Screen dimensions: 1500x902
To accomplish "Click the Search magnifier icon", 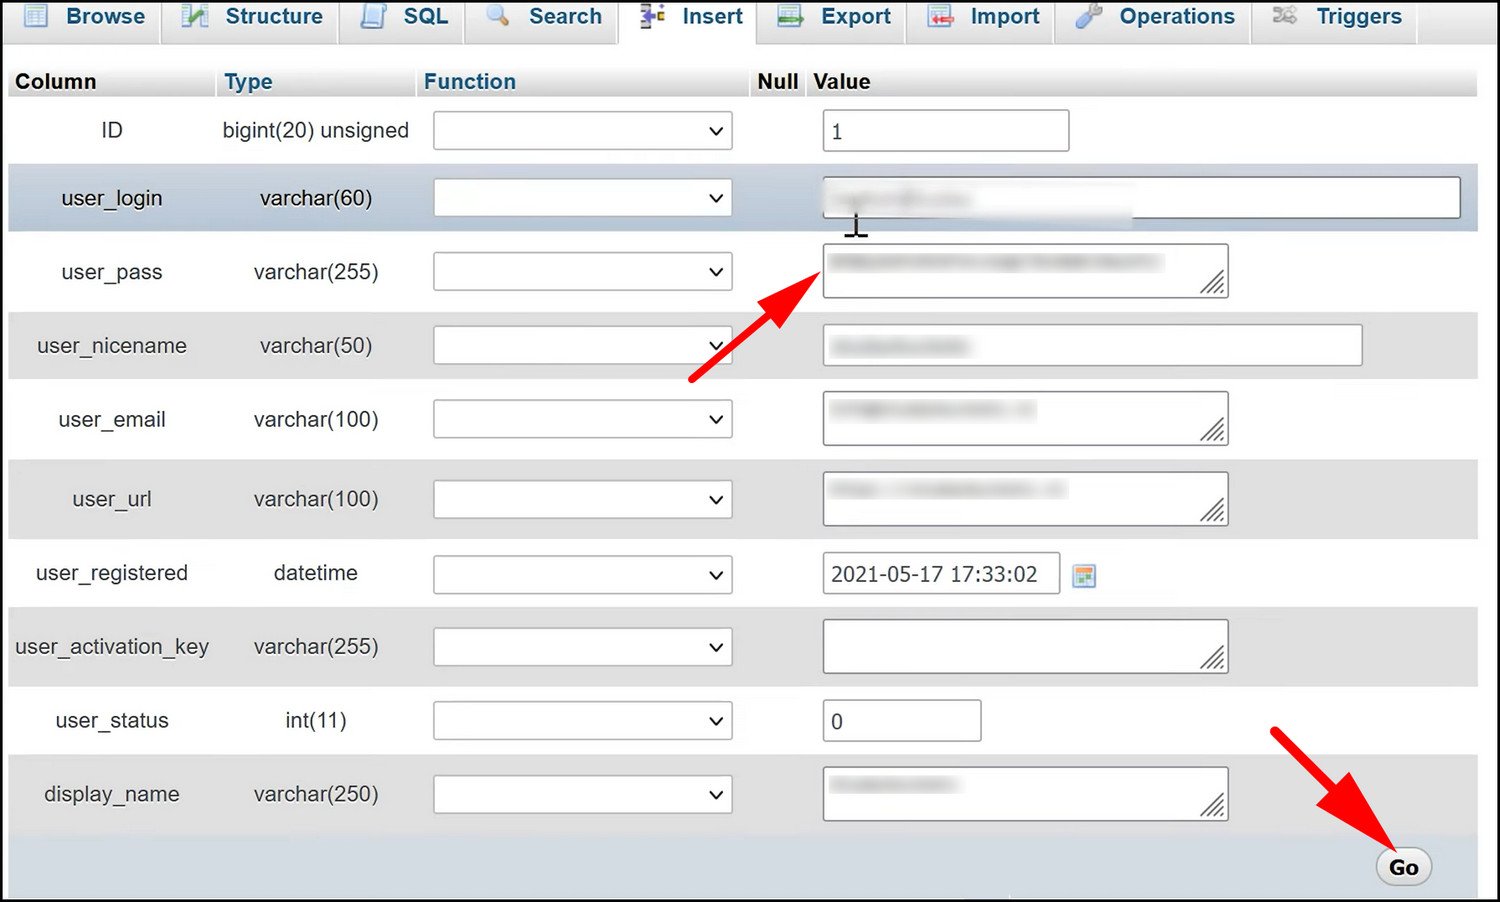I will 498,16.
